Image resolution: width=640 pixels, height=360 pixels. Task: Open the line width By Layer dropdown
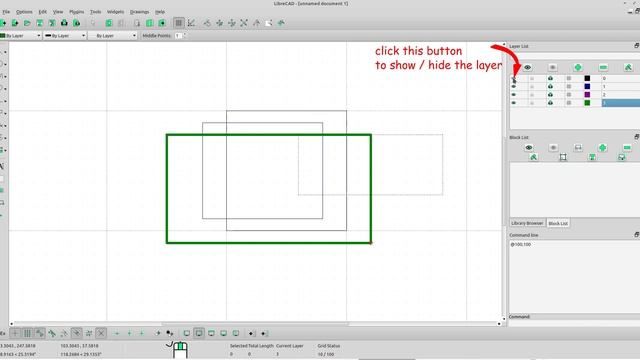click(65, 36)
